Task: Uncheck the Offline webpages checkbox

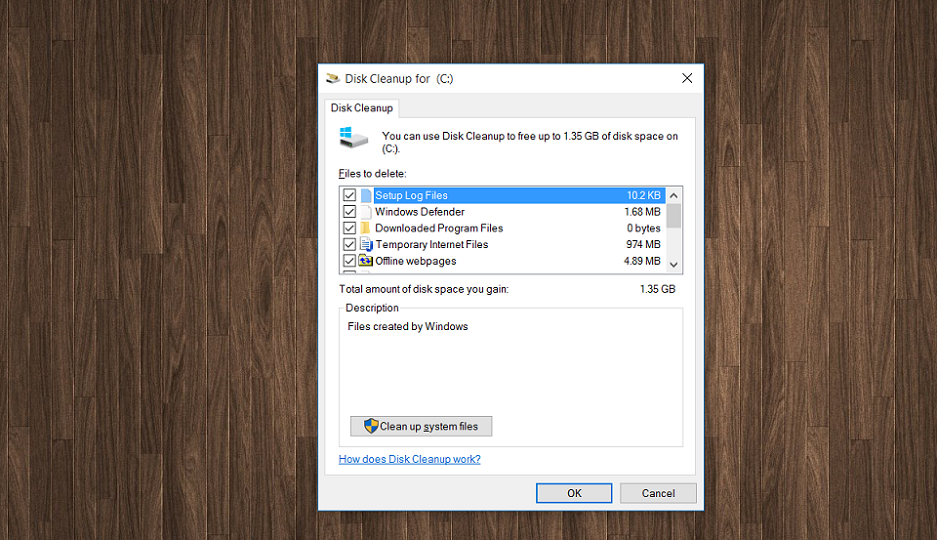Action: pyautogui.click(x=350, y=261)
